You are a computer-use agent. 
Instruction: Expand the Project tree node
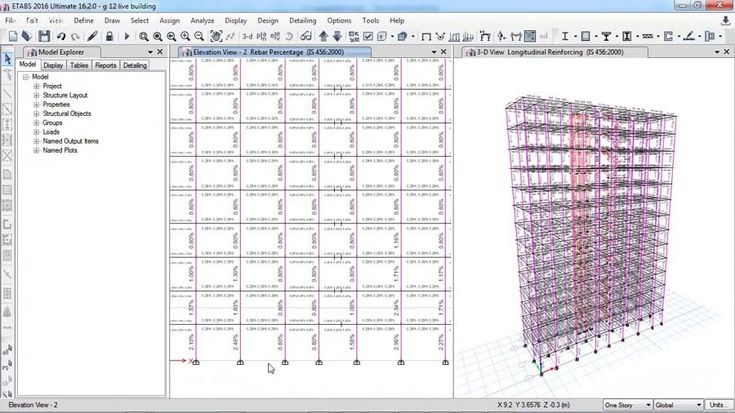pyautogui.click(x=36, y=86)
